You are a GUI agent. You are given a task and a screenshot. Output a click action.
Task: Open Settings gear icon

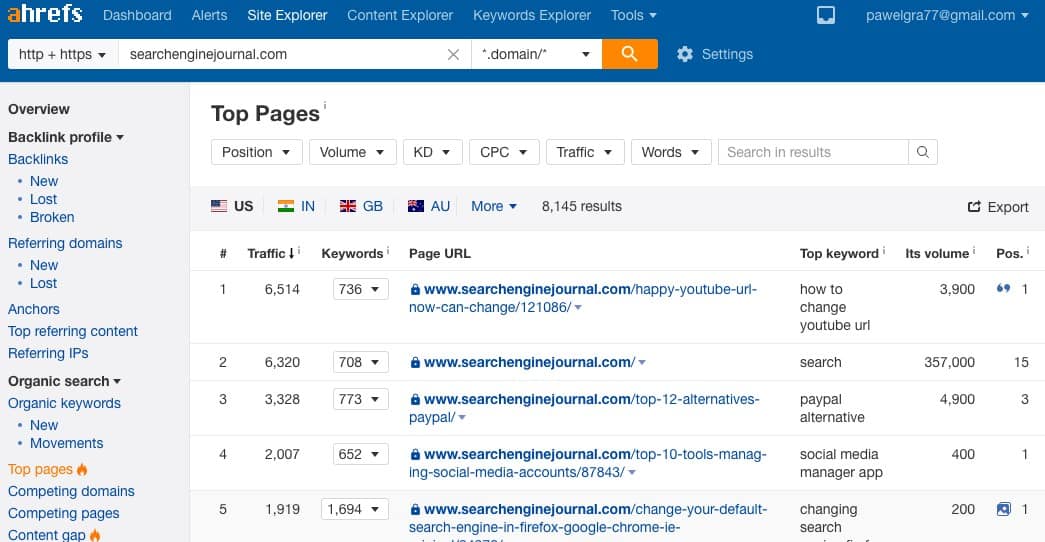(684, 54)
